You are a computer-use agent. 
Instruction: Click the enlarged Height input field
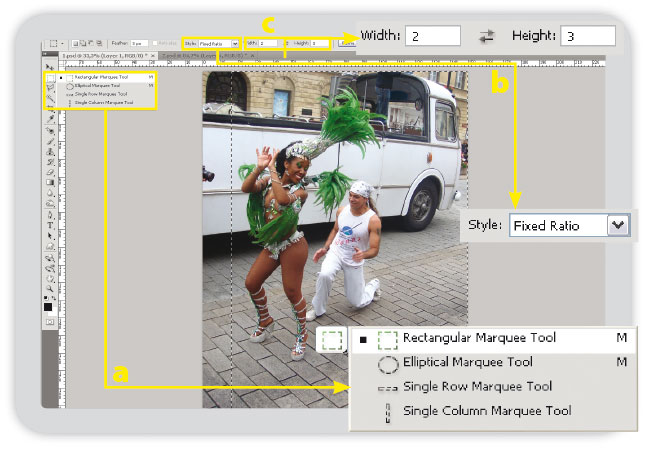click(580, 36)
